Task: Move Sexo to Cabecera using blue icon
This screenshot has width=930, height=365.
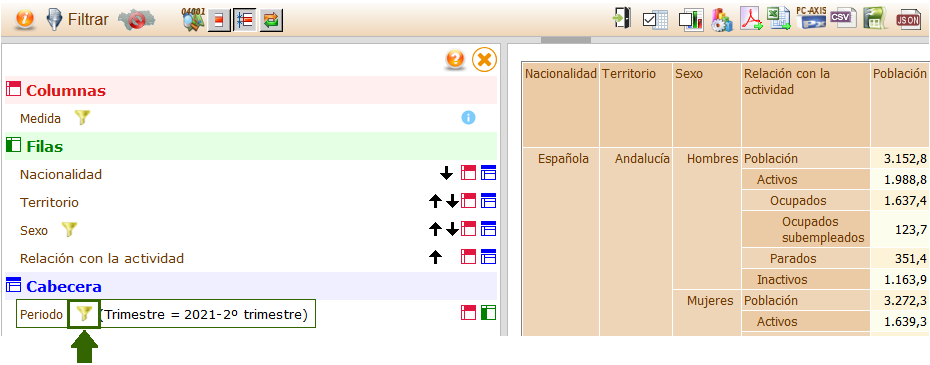Action: pos(488,229)
